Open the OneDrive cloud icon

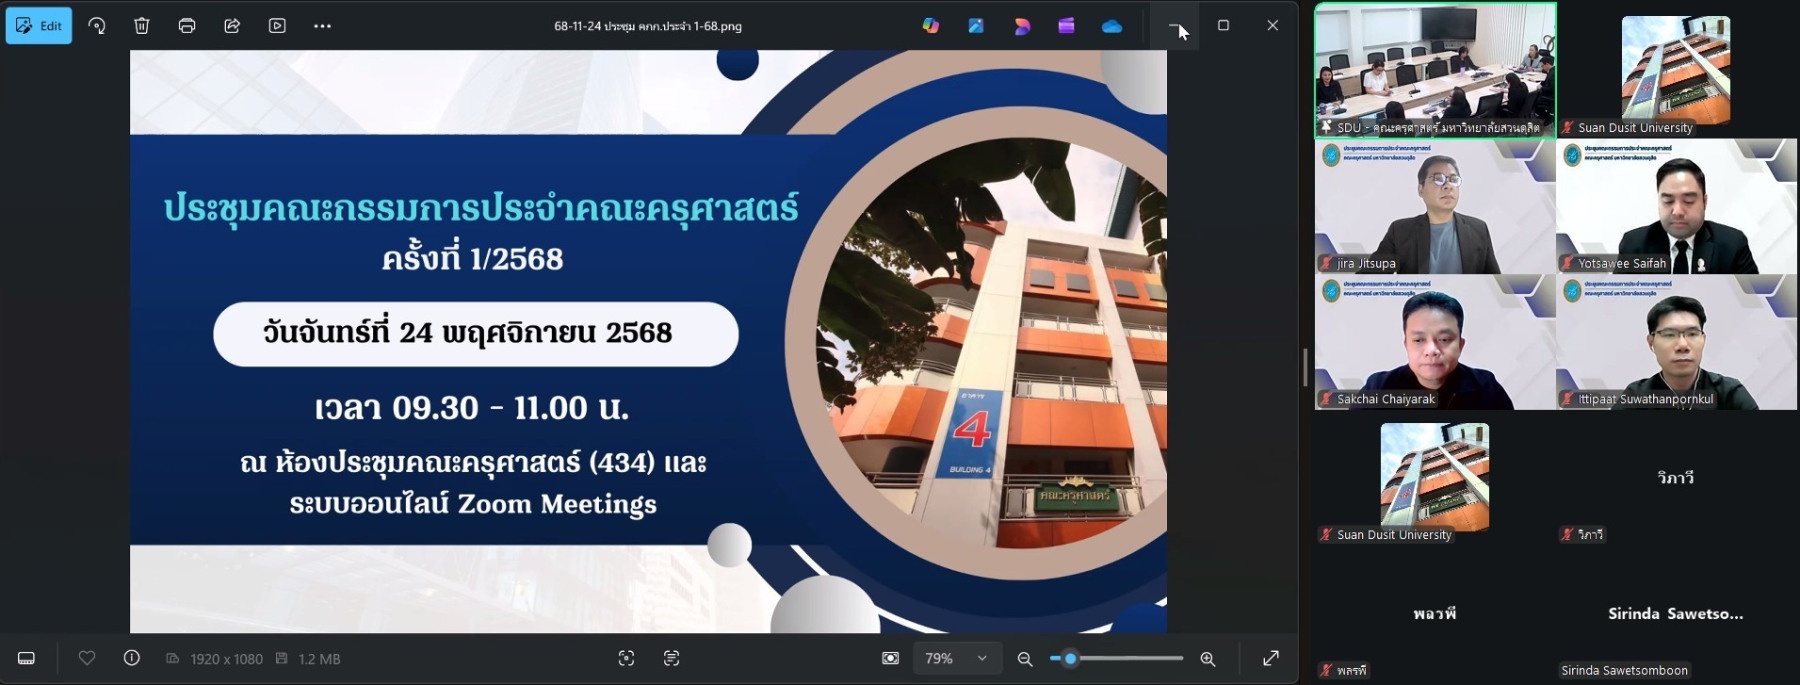click(x=1112, y=26)
